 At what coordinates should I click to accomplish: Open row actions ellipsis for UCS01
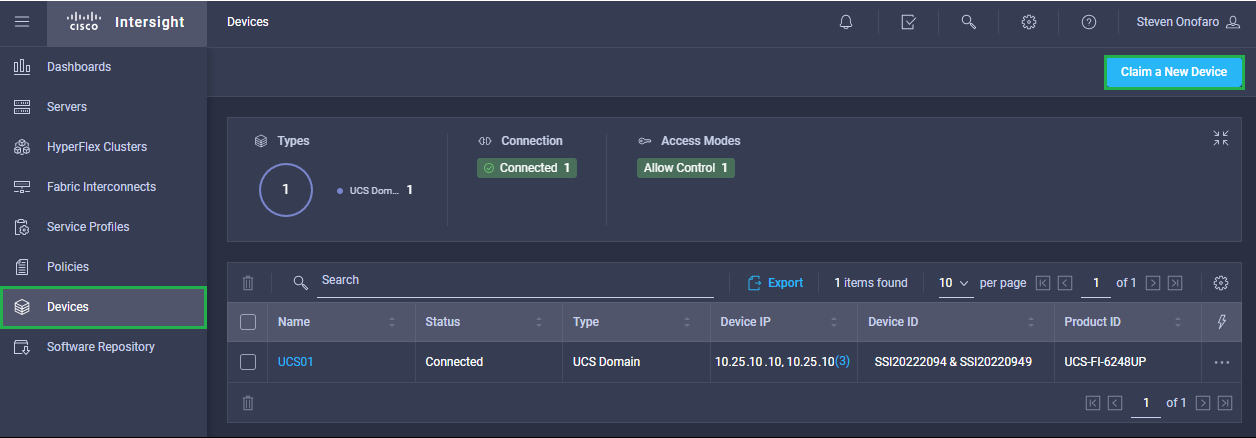coord(1221,362)
